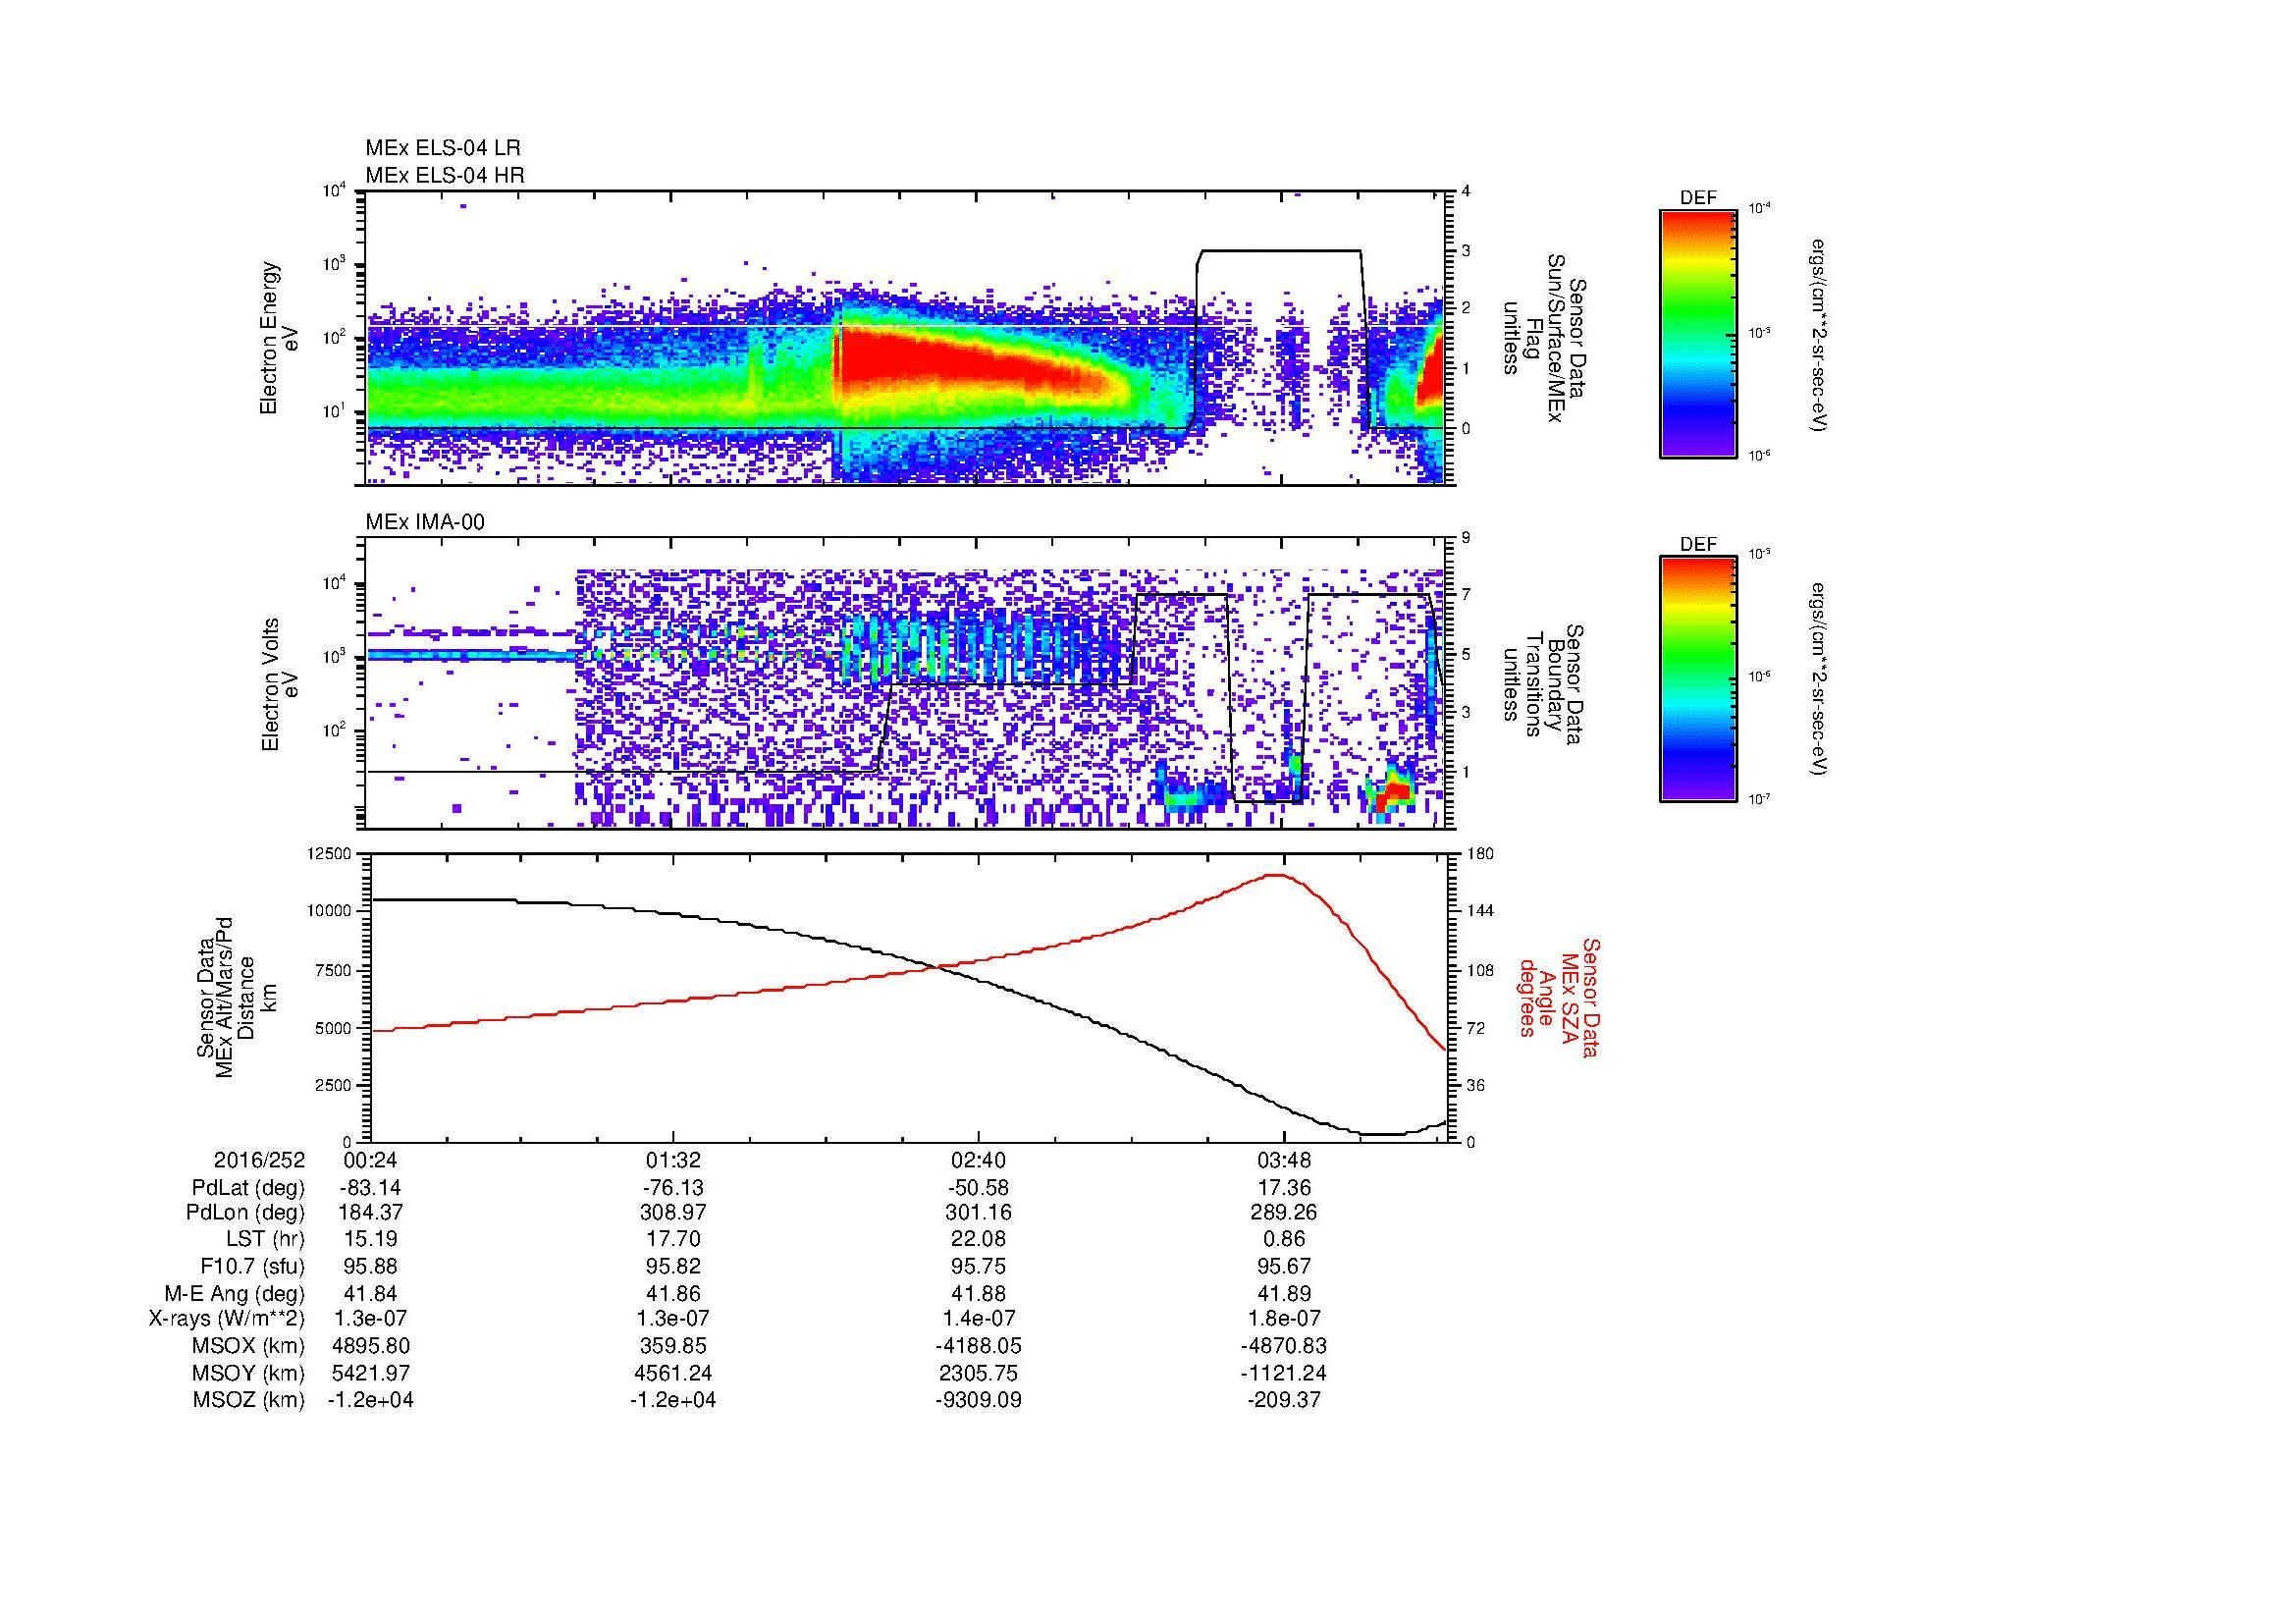Click the 'MEx ELS-04 LR' panel title
This screenshot has height=1623, width=2296.
pyautogui.click(x=442, y=148)
